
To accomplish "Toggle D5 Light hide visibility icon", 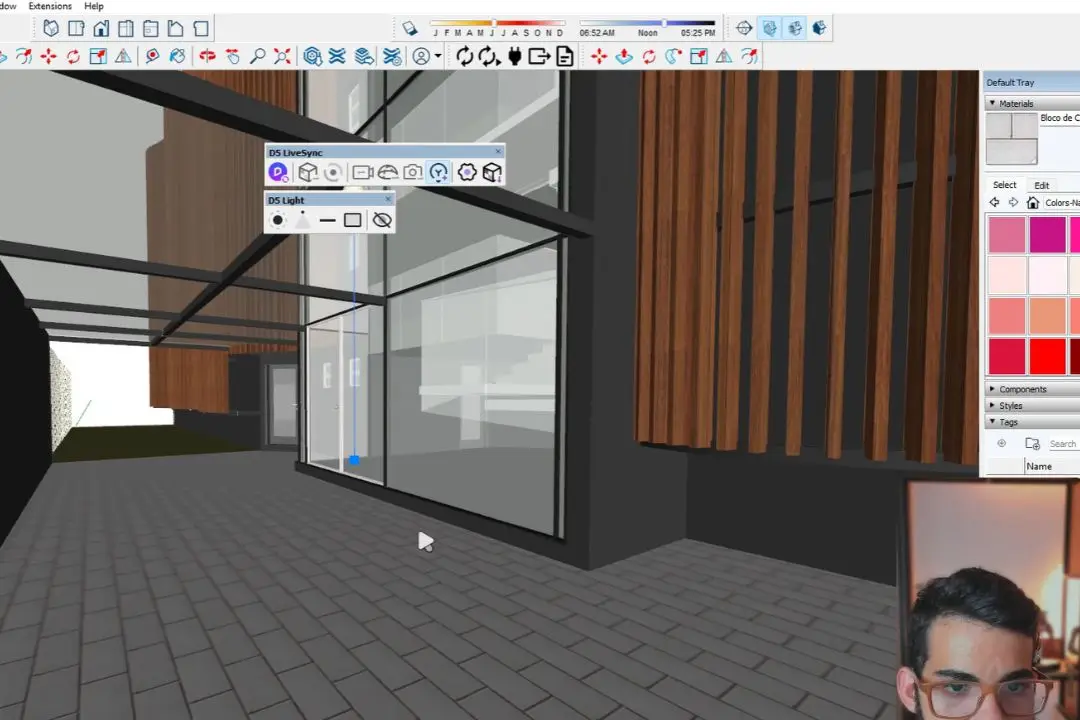I will tap(382, 220).
